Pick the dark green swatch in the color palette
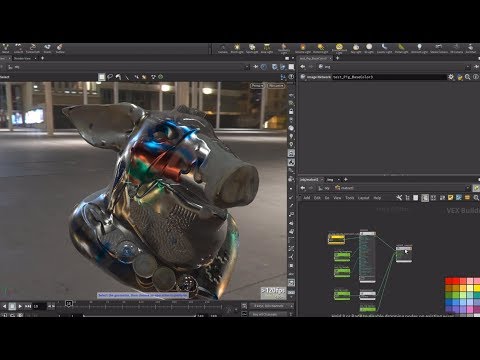 click(449, 295)
